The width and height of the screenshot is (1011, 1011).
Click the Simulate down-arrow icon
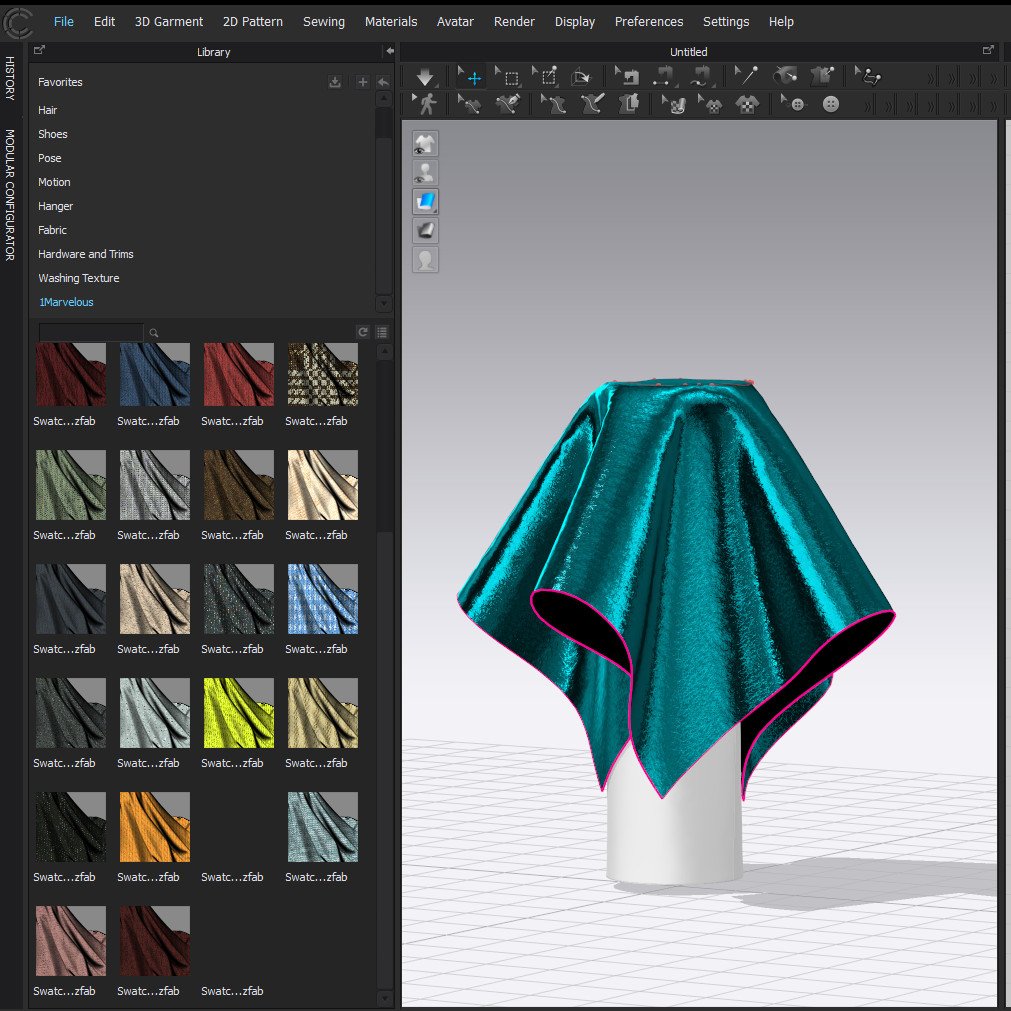coord(425,77)
